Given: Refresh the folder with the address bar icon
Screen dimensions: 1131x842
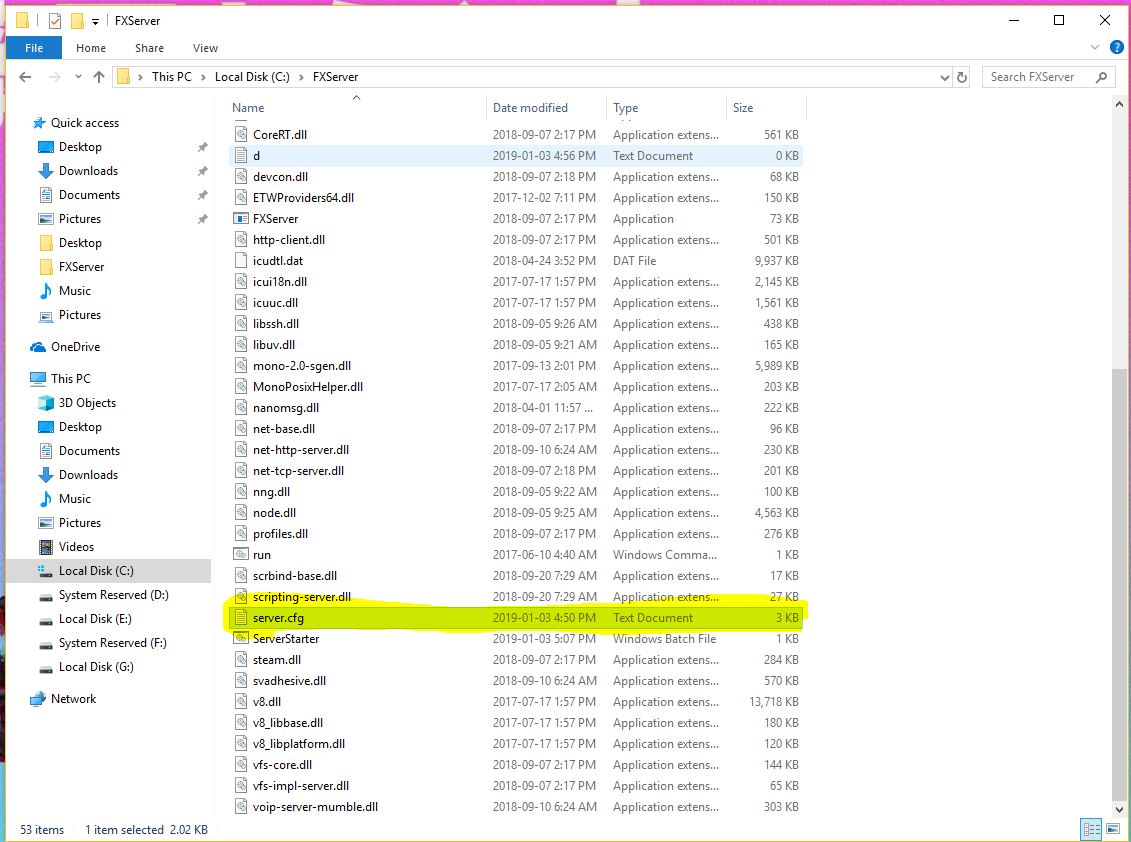Looking at the screenshot, I should pyautogui.click(x=959, y=76).
